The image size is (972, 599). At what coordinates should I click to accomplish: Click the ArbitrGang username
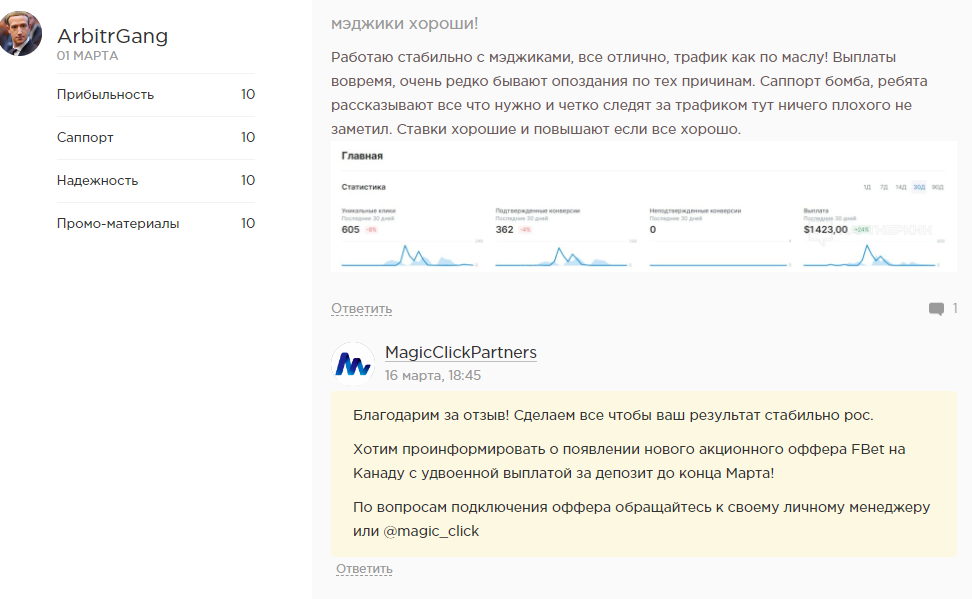point(112,36)
